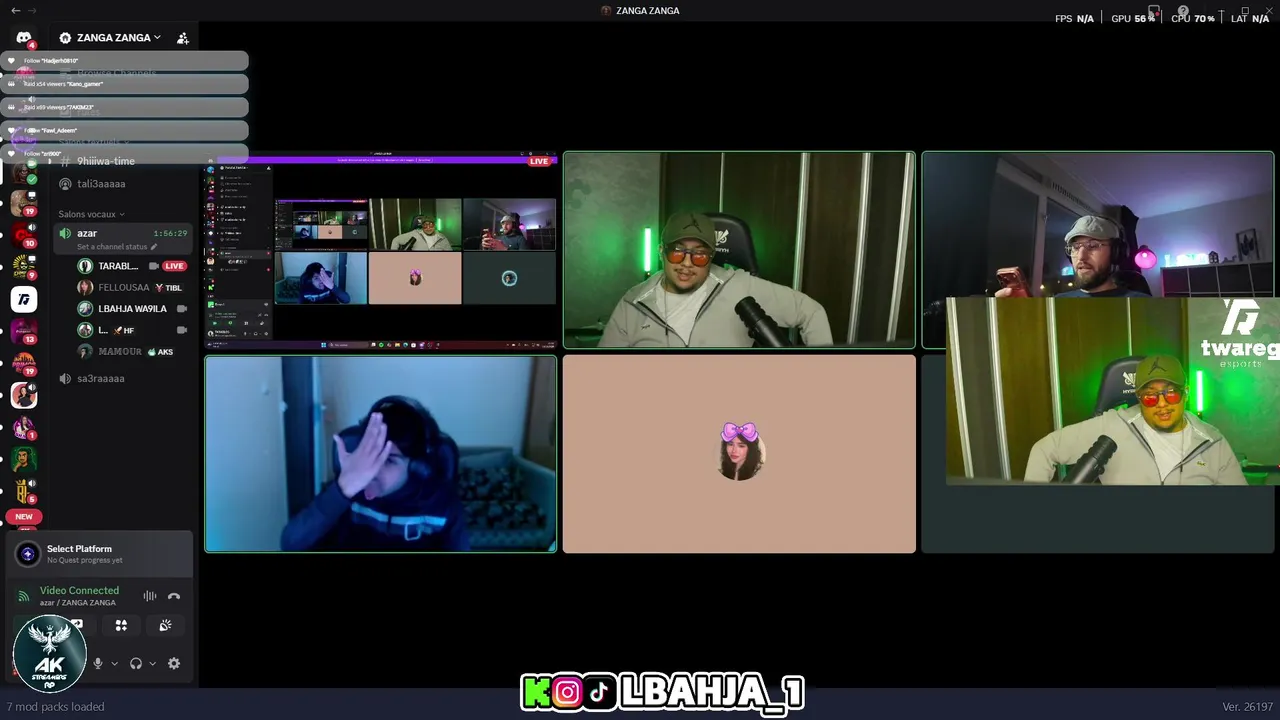Viewport: 1280px width, 720px height.
Task: Click camera icon next to LBAHJA WA9ILA
Action: point(182,309)
